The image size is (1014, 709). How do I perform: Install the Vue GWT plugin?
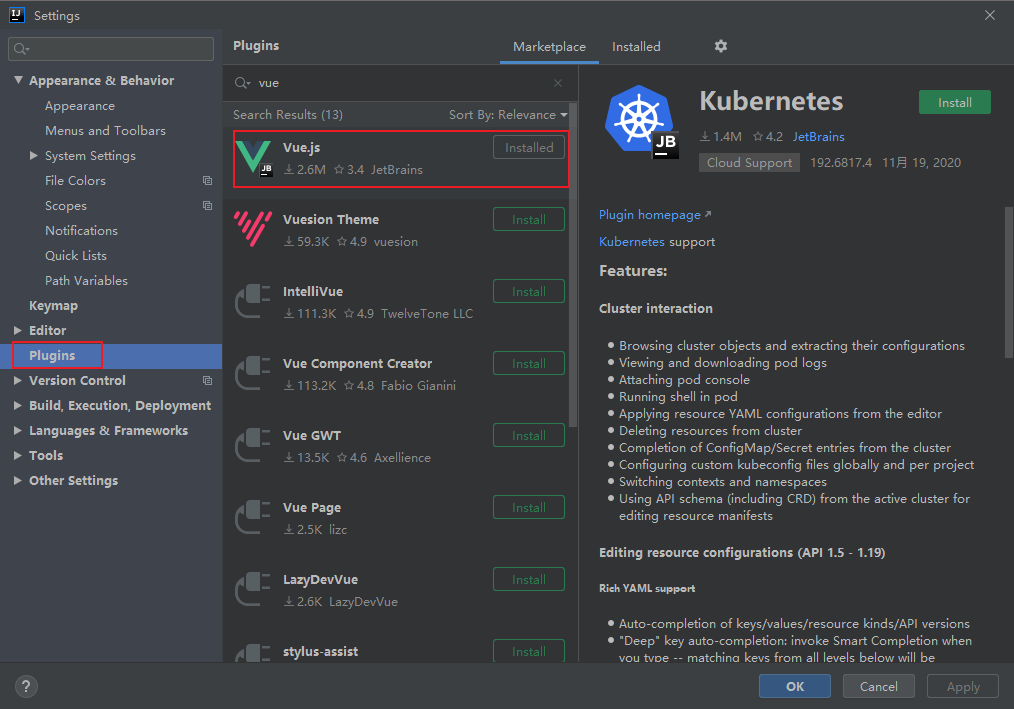[529, 435]
